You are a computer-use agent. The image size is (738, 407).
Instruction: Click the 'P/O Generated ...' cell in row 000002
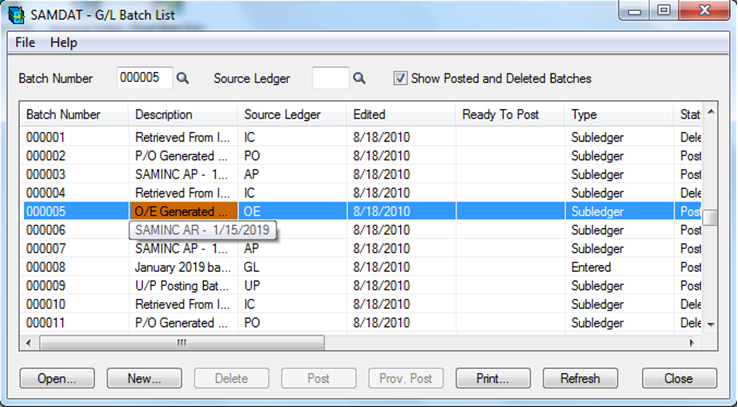pos(183,156)
